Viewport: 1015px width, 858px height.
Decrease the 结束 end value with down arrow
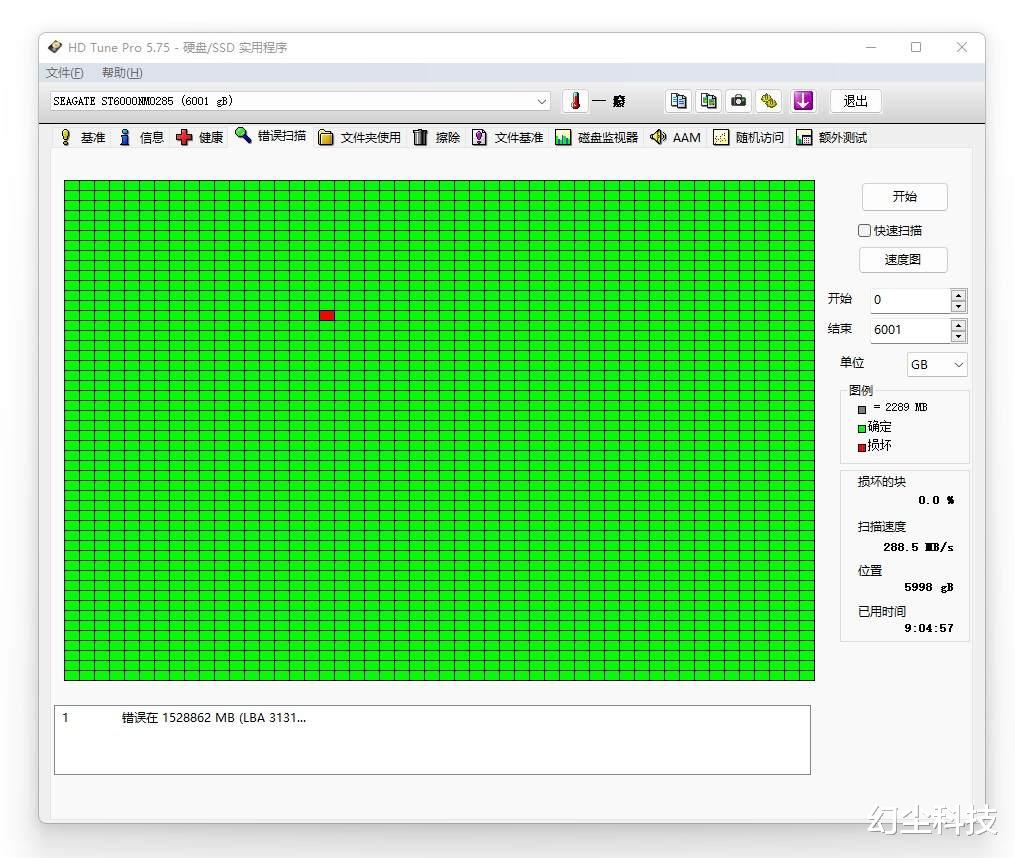point(959,336)
